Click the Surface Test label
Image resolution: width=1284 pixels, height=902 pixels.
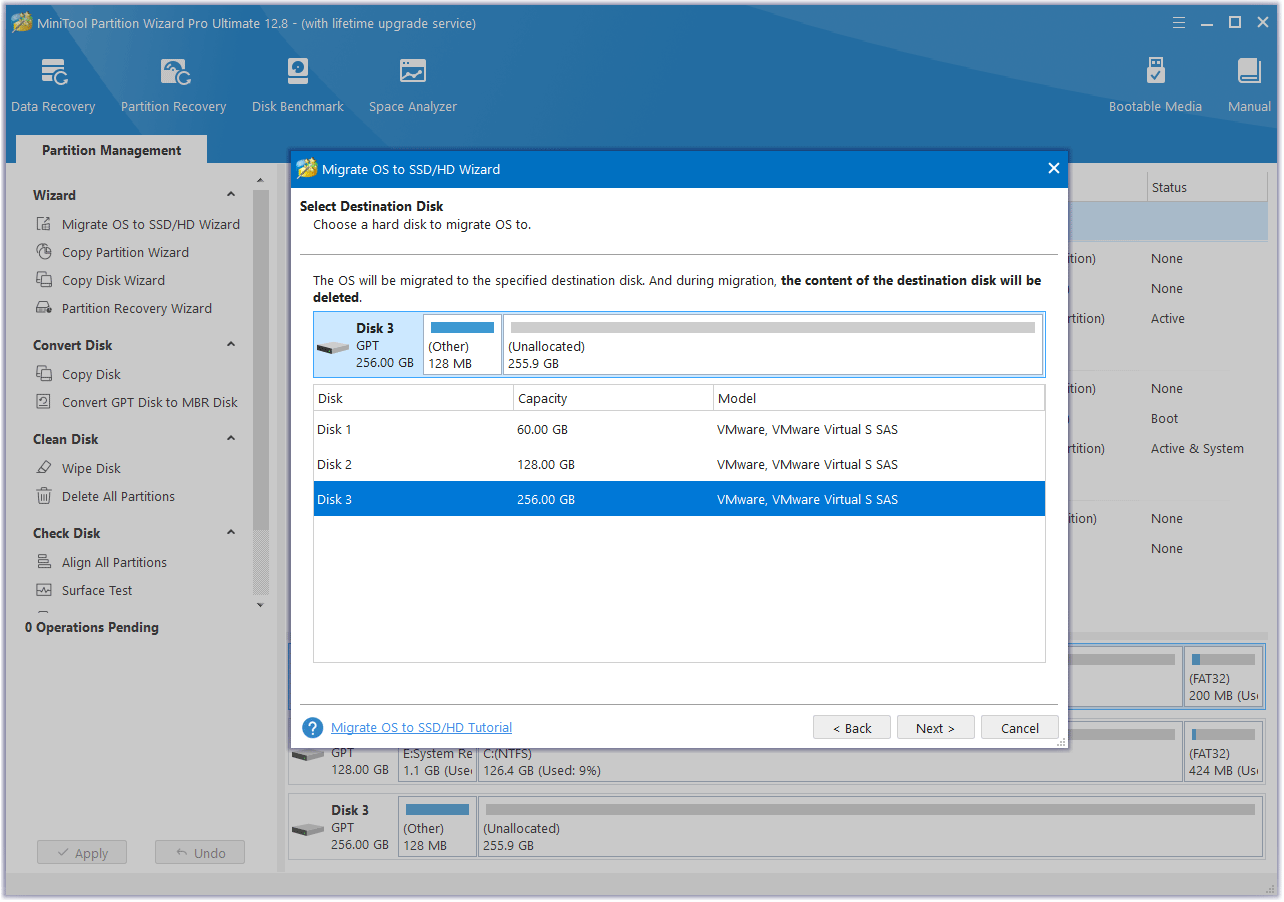click(97, 590)
